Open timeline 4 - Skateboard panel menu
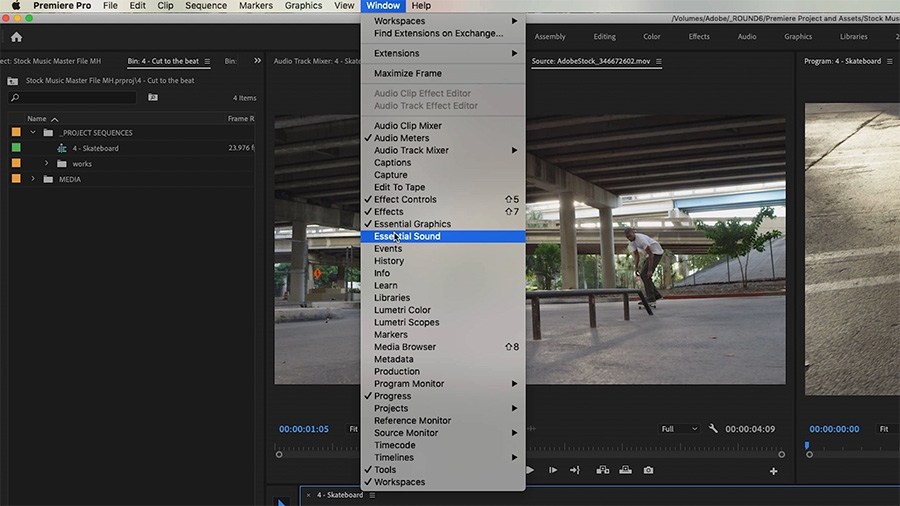This screenshot has height=506, width=900. (x=372, y=495)
